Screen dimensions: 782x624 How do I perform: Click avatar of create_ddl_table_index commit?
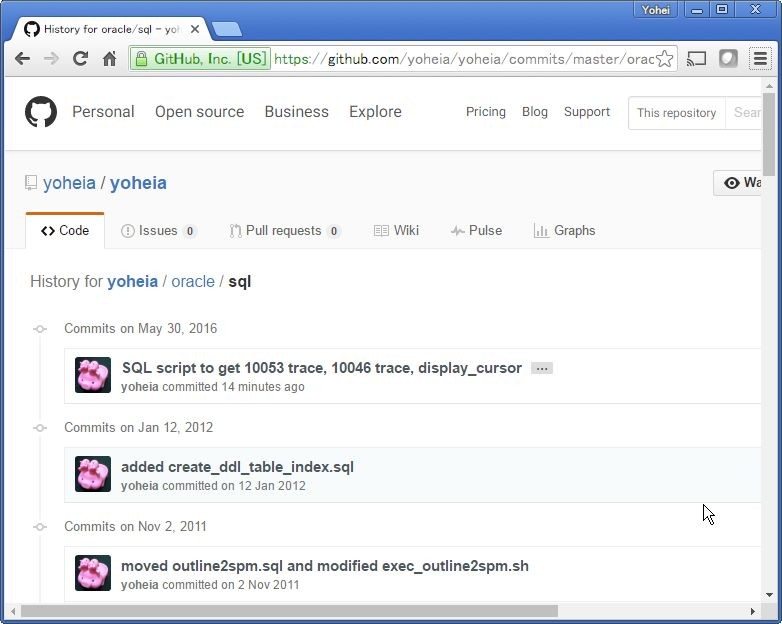[93, 474]
